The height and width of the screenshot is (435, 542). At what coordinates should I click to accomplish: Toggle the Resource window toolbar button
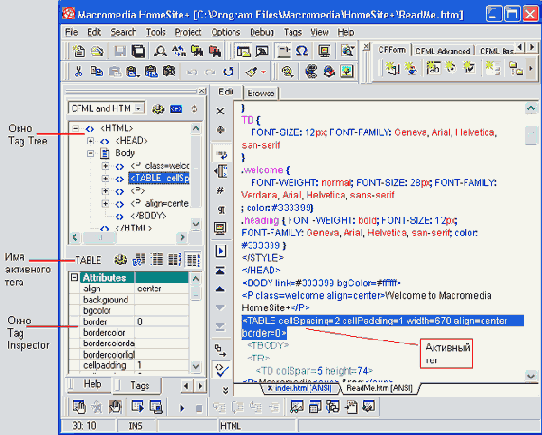coord(243,51)
